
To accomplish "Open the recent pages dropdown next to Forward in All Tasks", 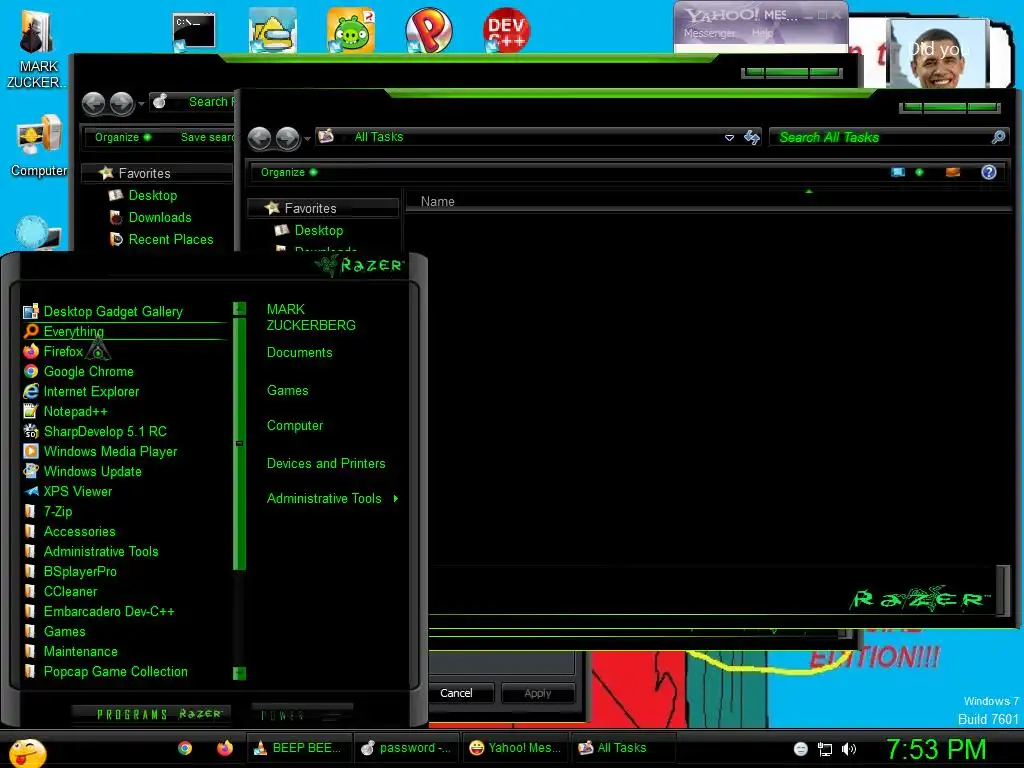I will 307,138.
